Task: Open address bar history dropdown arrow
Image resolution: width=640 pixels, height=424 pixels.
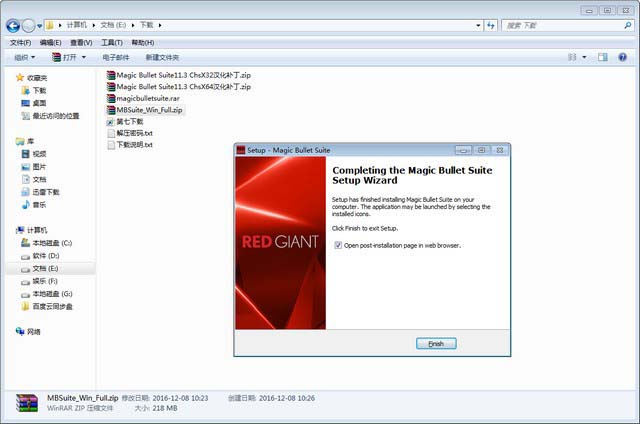Action: 478,25
